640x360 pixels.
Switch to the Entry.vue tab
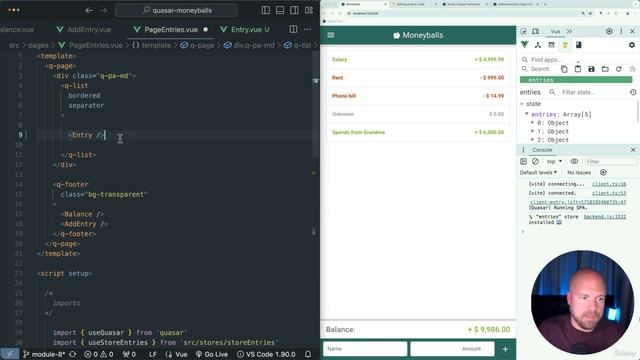click(x=245, y=29)
